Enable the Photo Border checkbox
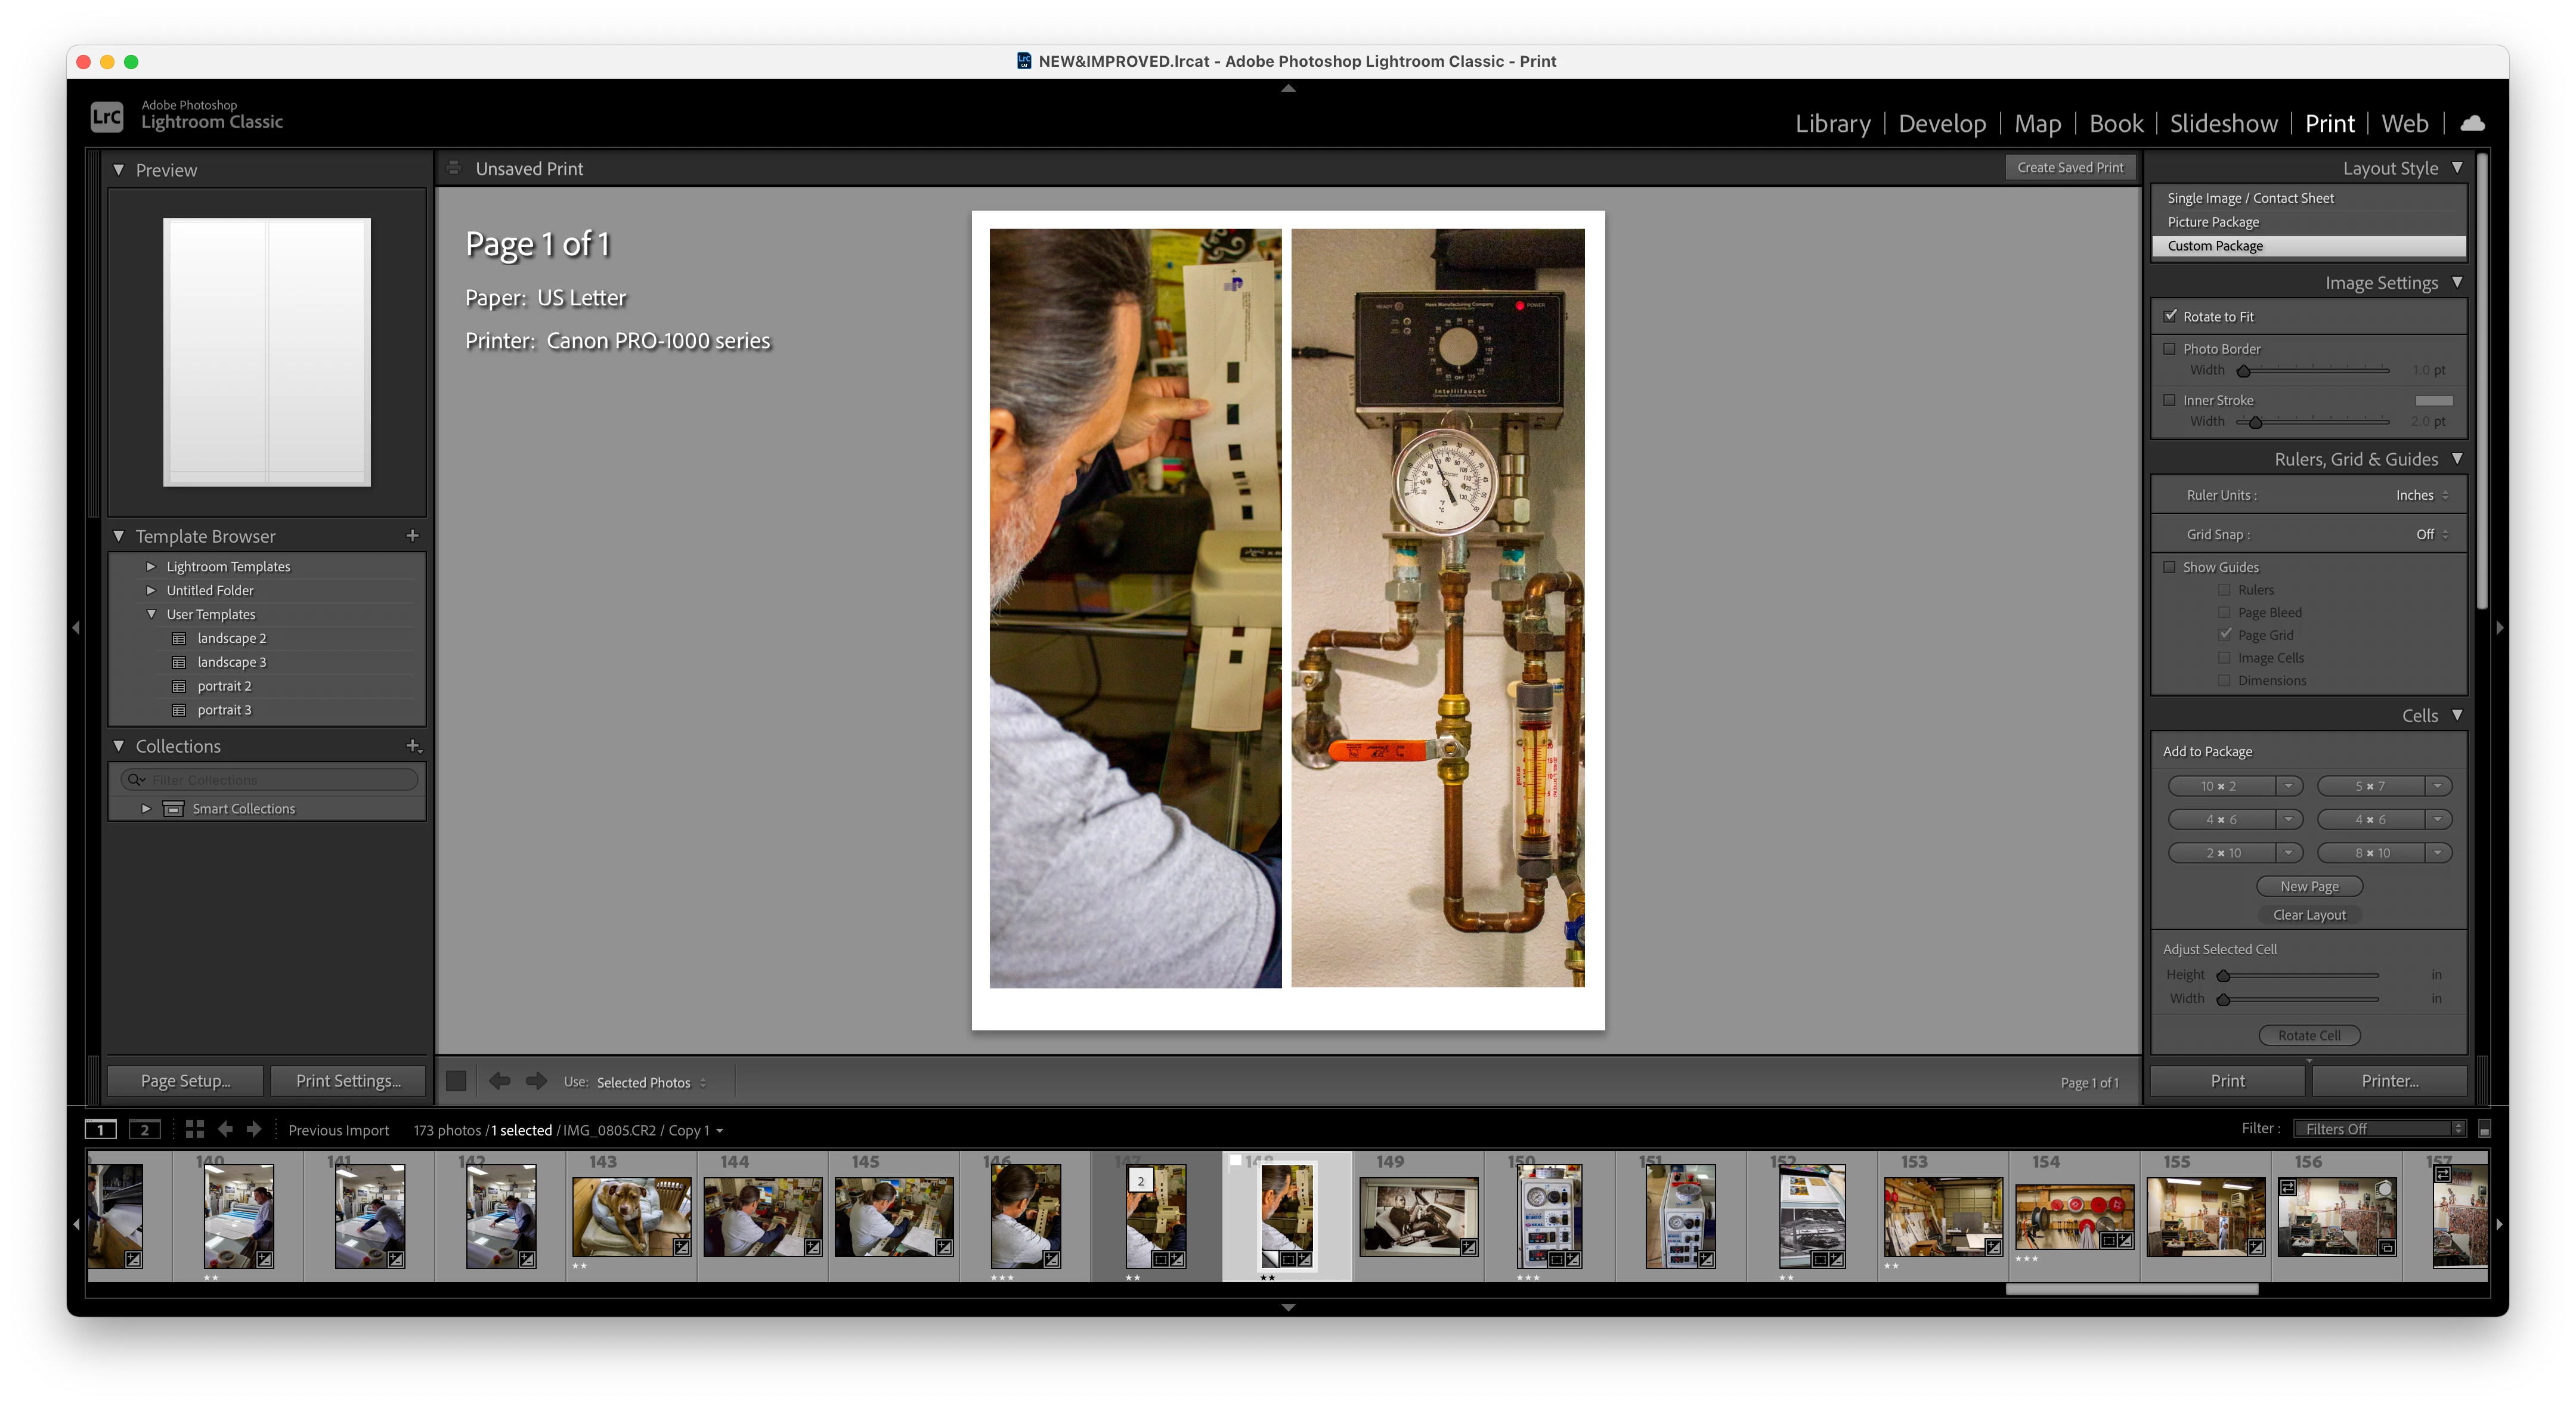The height and width of the screenshot is (1405, 2576). 2170,349
